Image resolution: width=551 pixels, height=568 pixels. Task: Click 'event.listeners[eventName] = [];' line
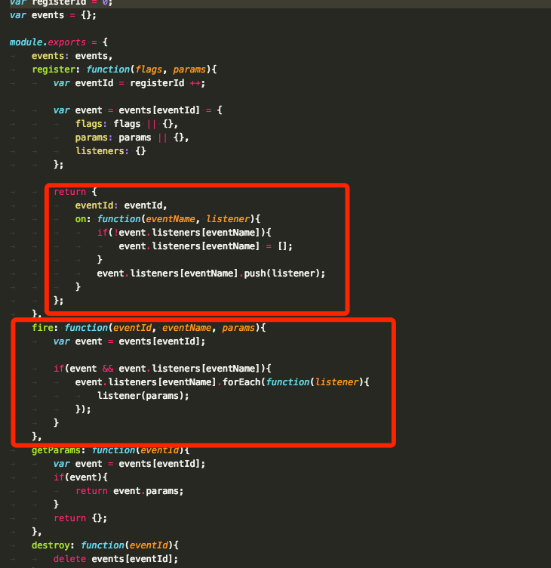pos(205,246)
